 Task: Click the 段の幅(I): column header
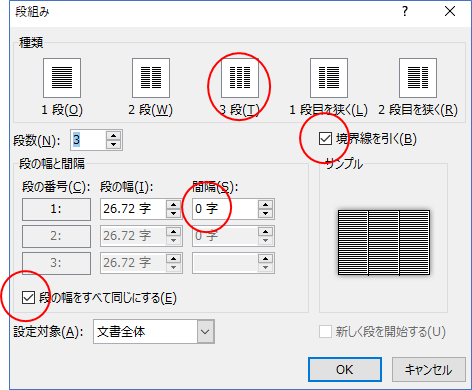point(127,187)
